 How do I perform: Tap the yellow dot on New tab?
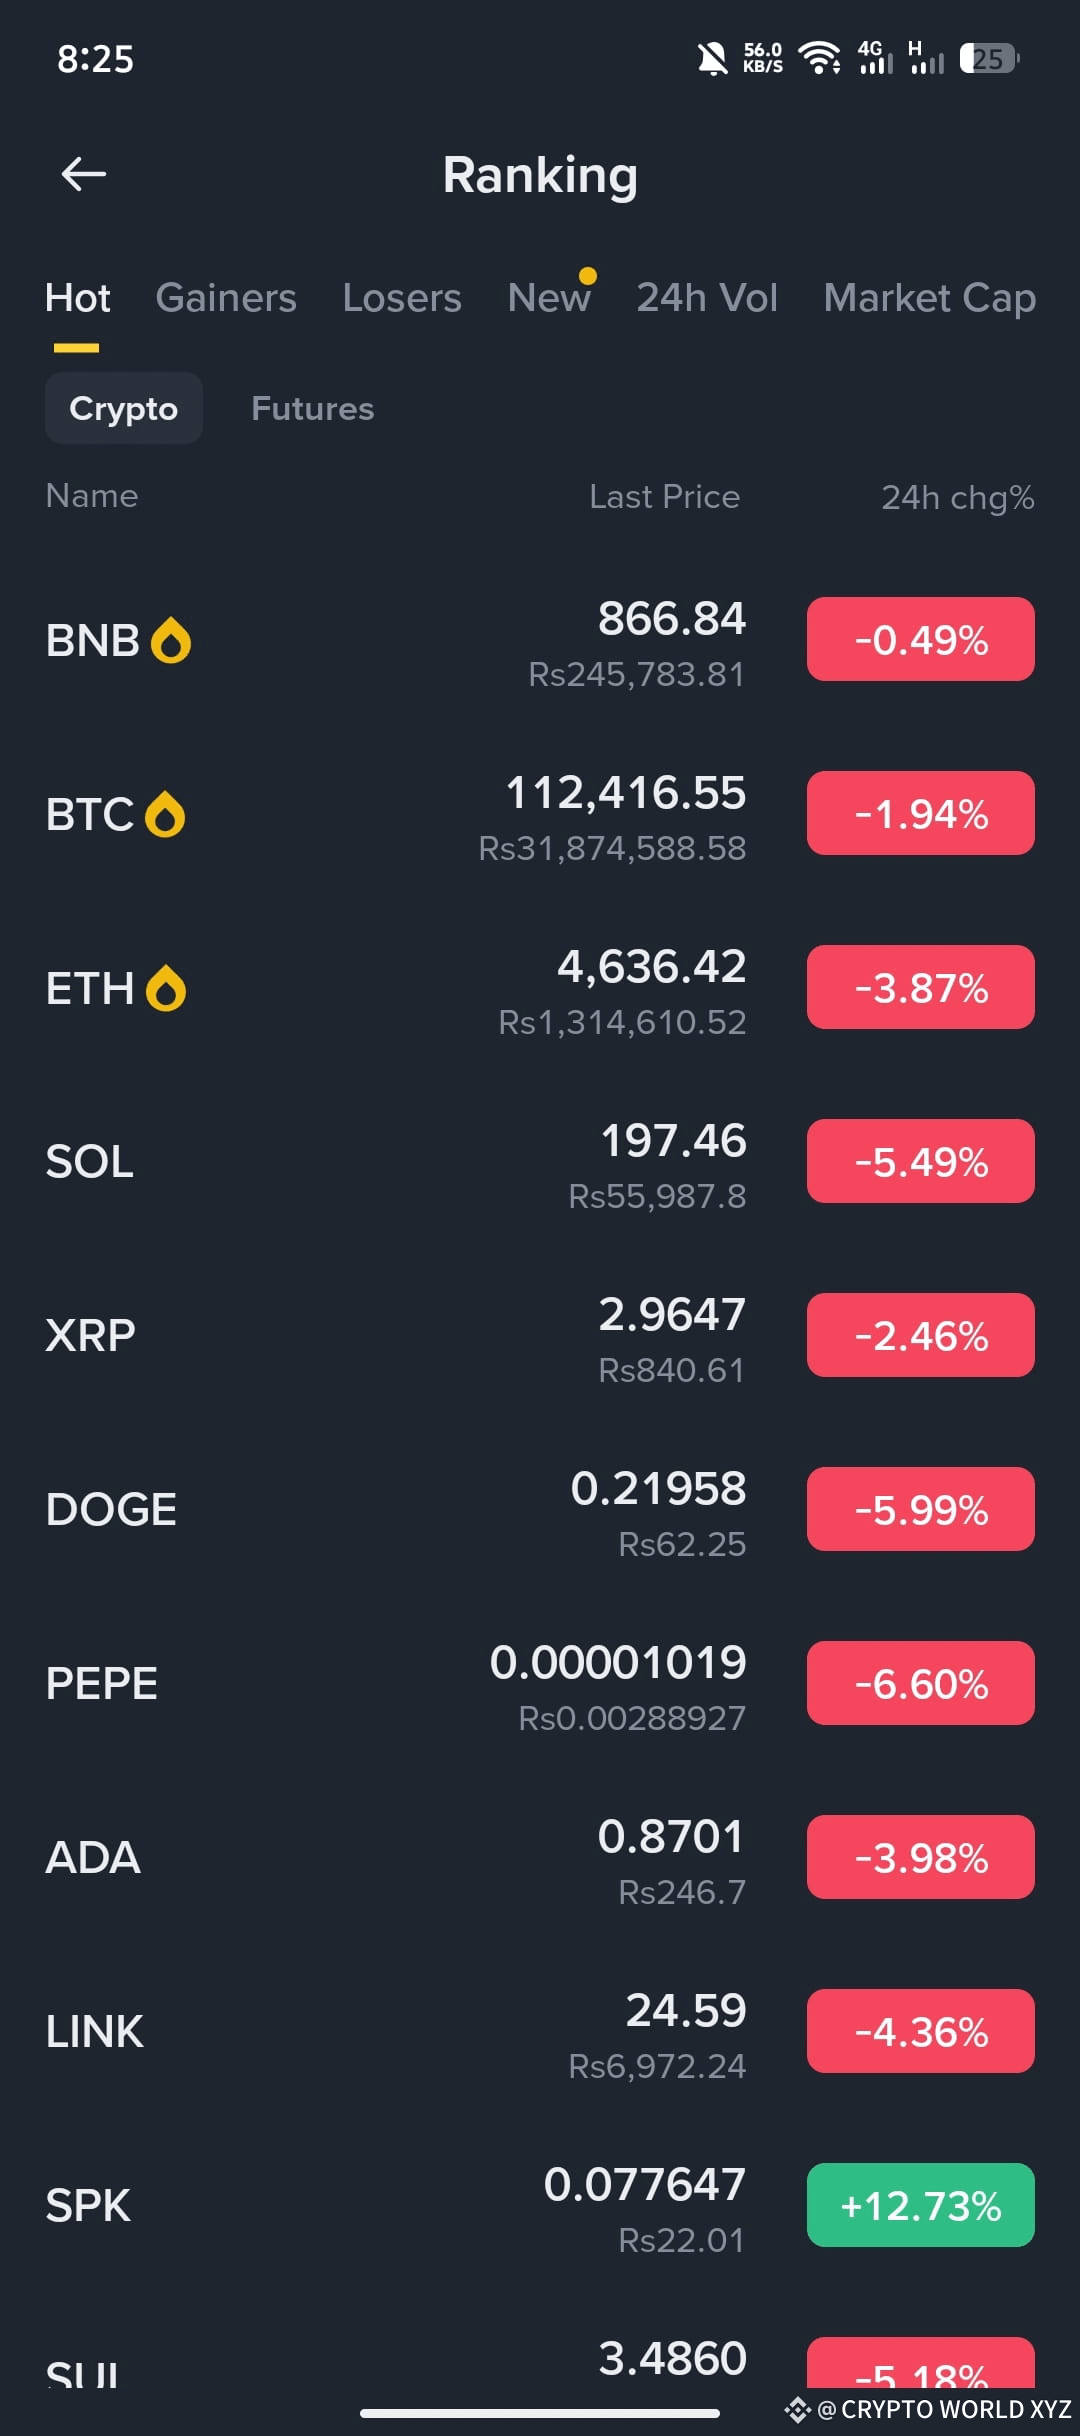(588, 276)
